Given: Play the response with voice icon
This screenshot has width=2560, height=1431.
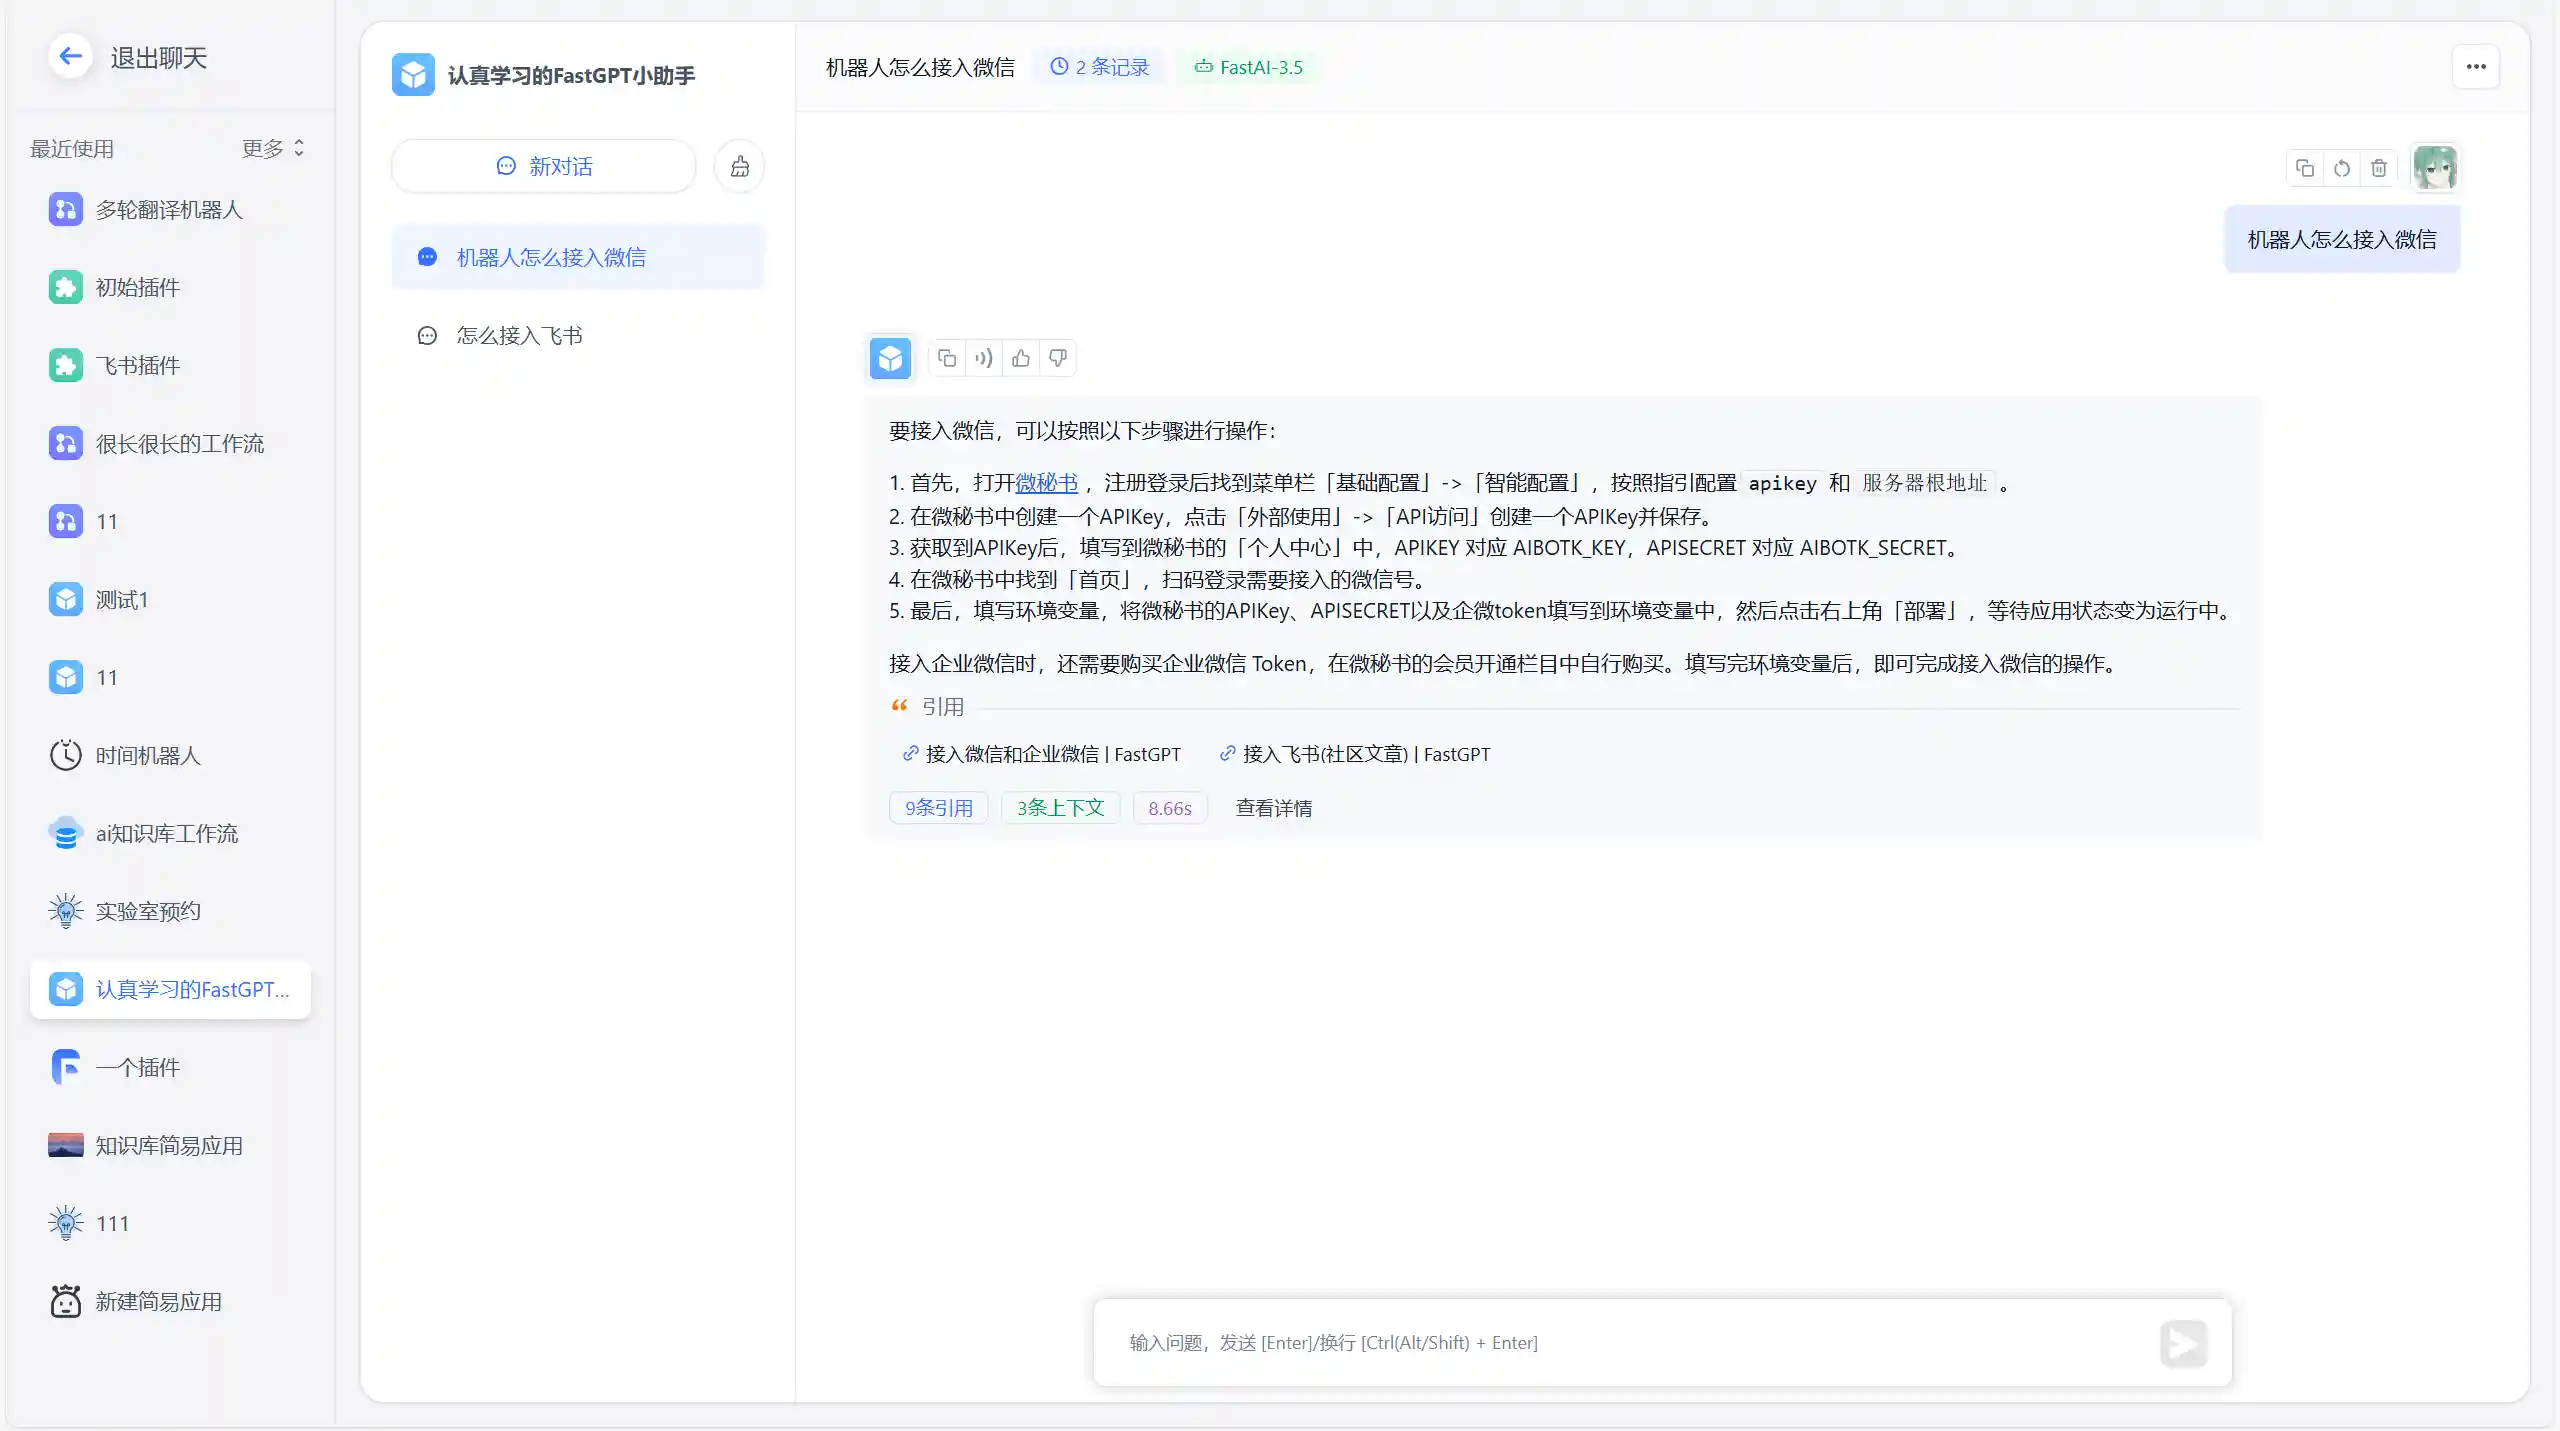Looking at the screenshot, I should [x=984, y=358].
